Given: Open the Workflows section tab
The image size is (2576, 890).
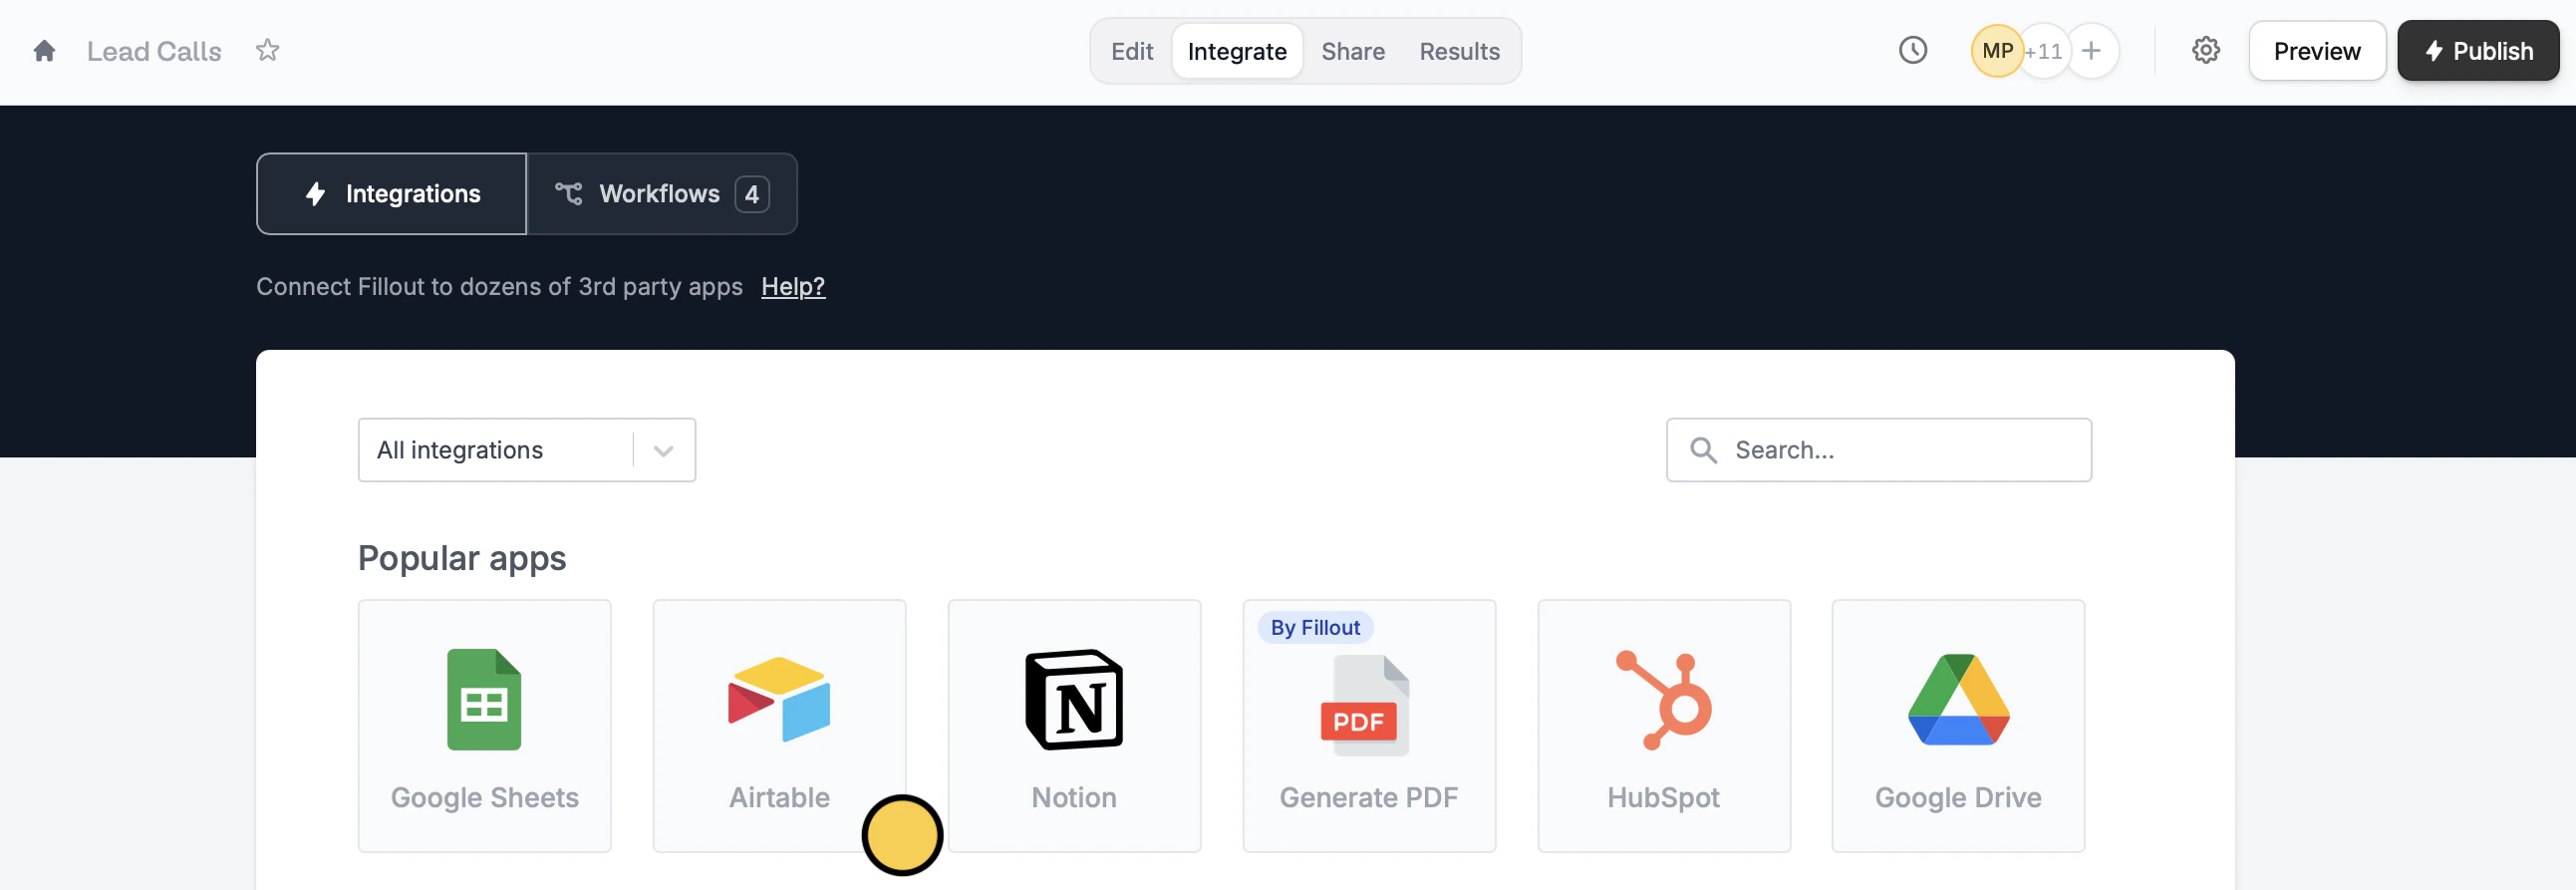Looking at the screenshot, I should (x=662, y=194).
